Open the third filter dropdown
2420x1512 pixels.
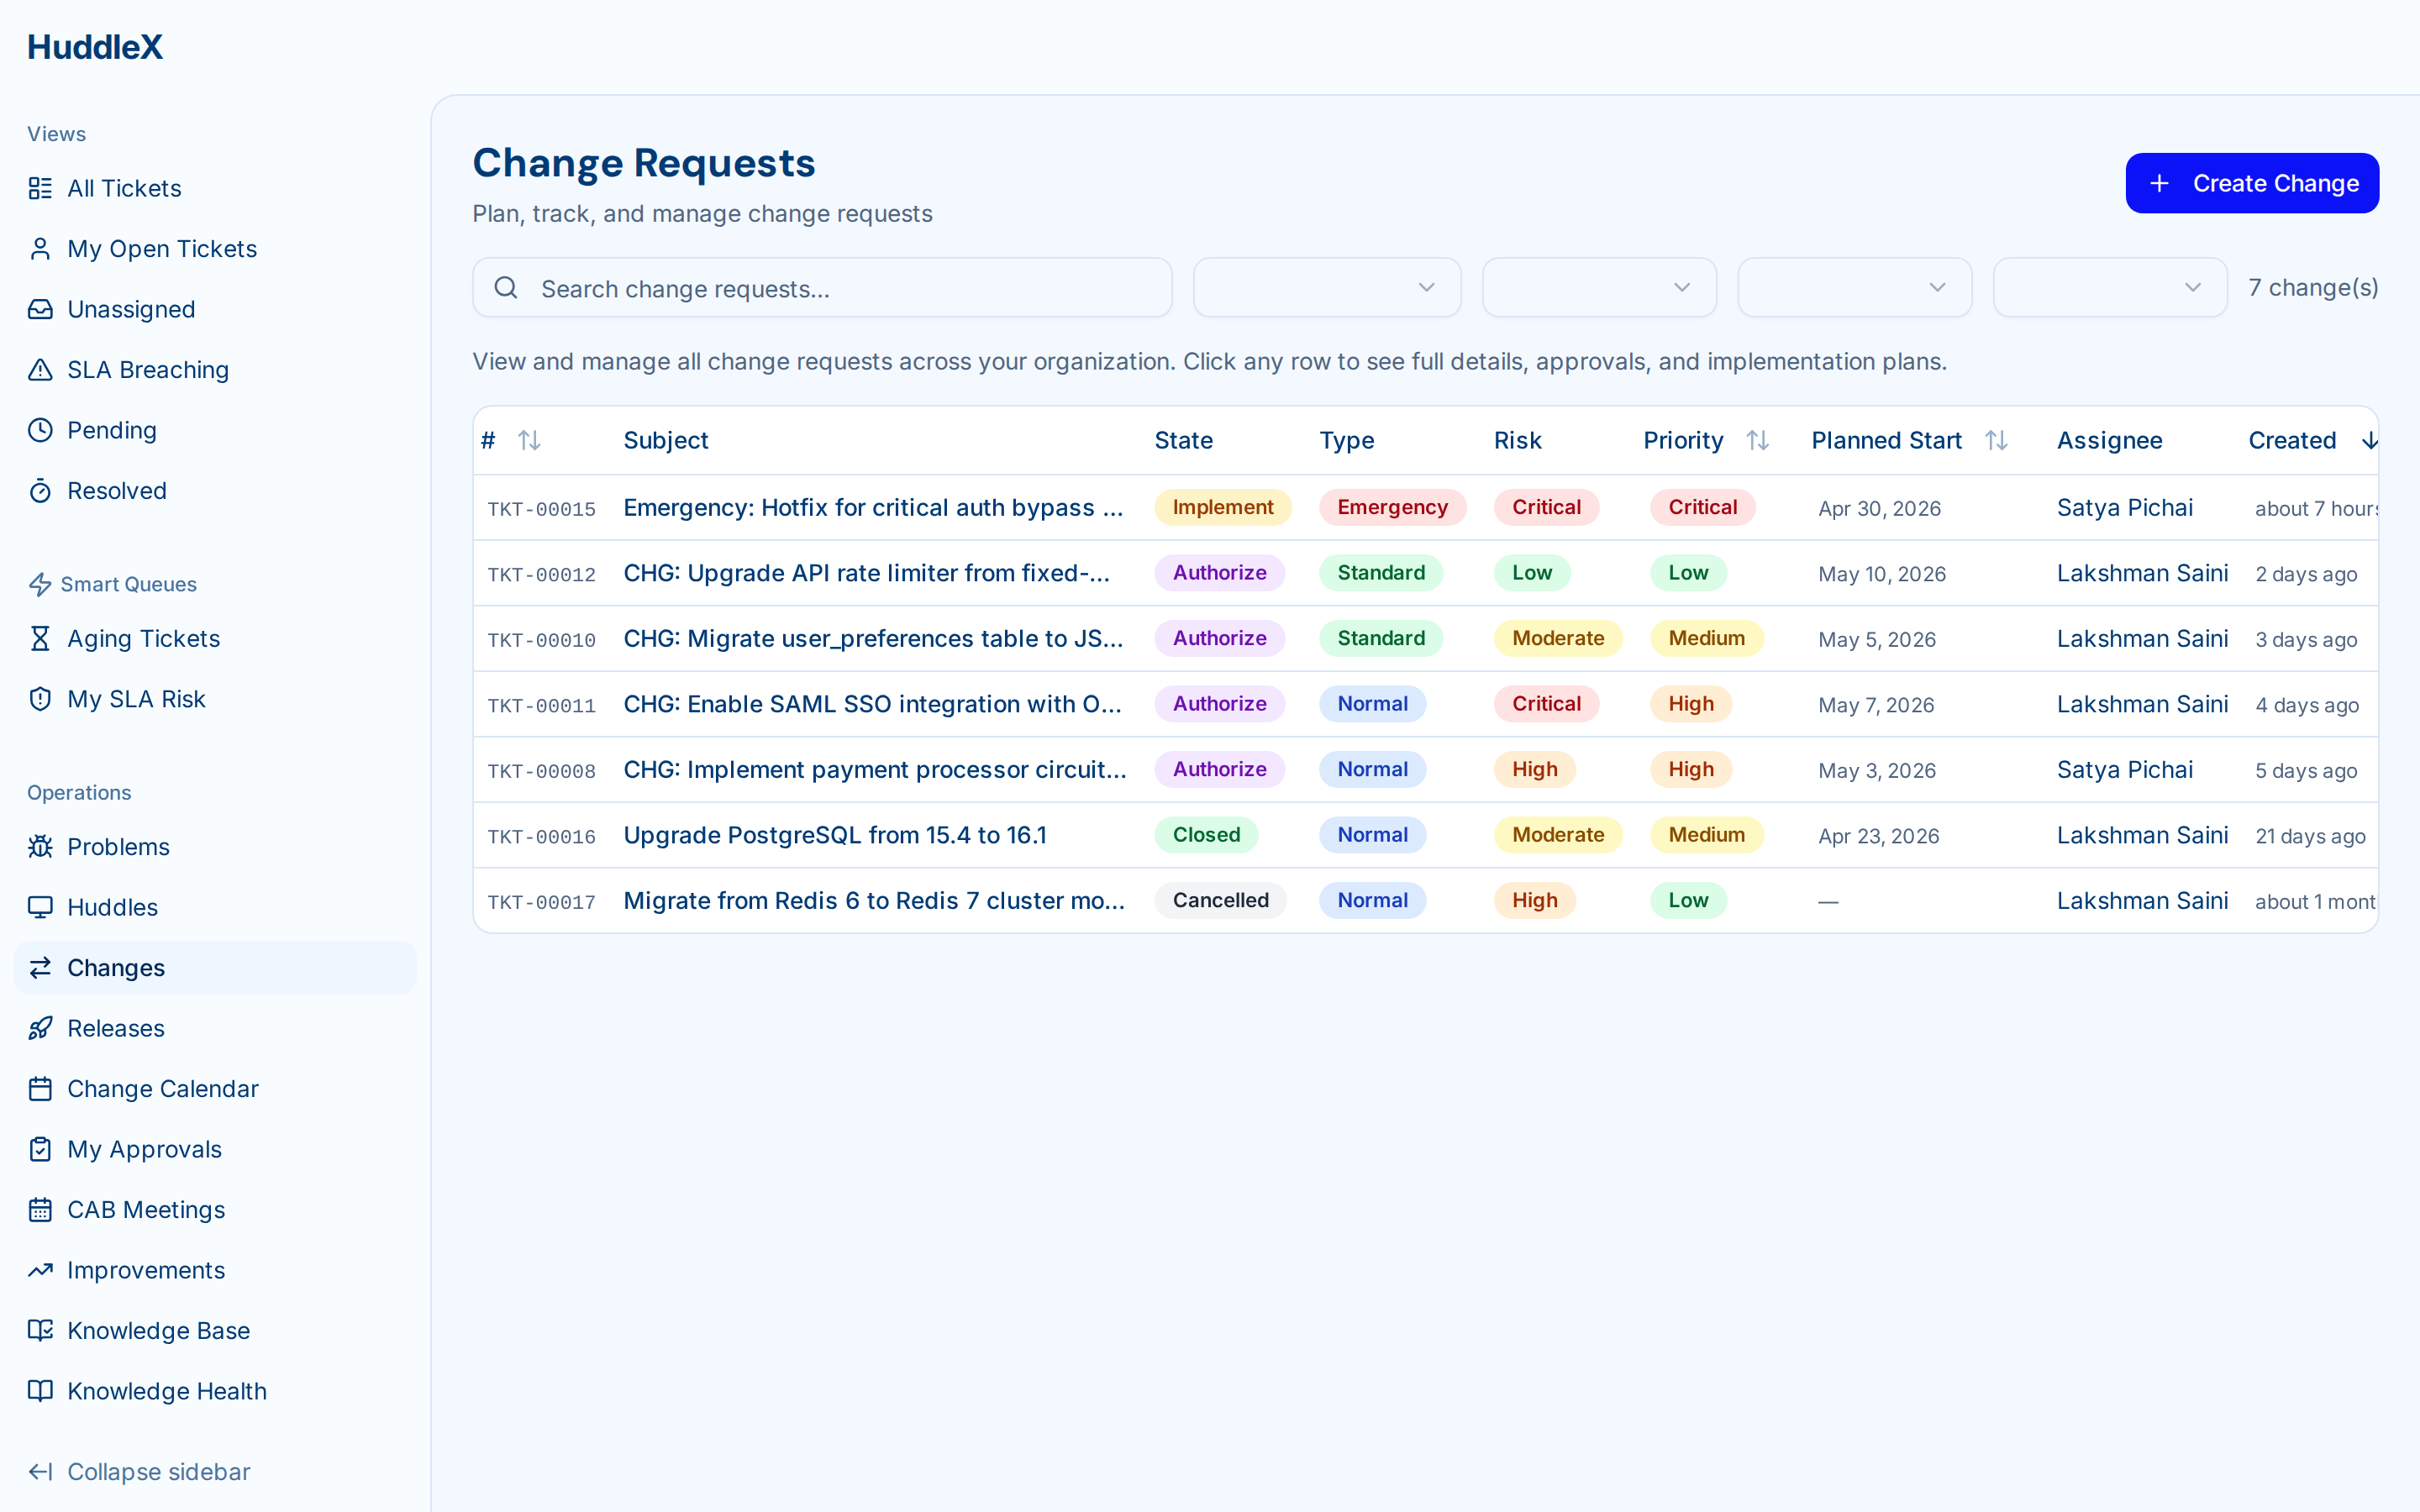1855,288
